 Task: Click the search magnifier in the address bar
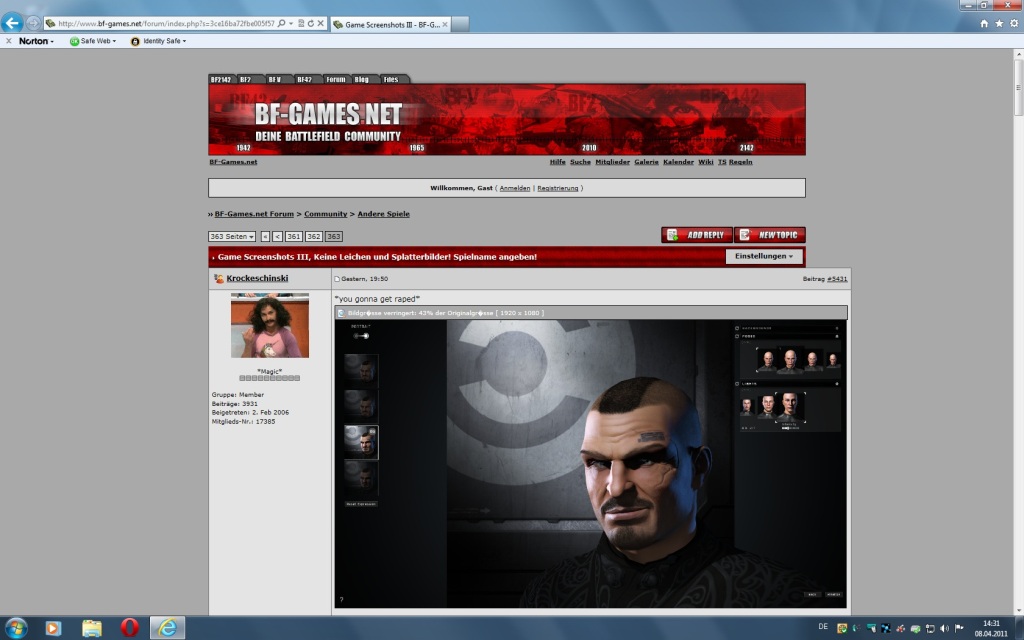click(281, 24)
